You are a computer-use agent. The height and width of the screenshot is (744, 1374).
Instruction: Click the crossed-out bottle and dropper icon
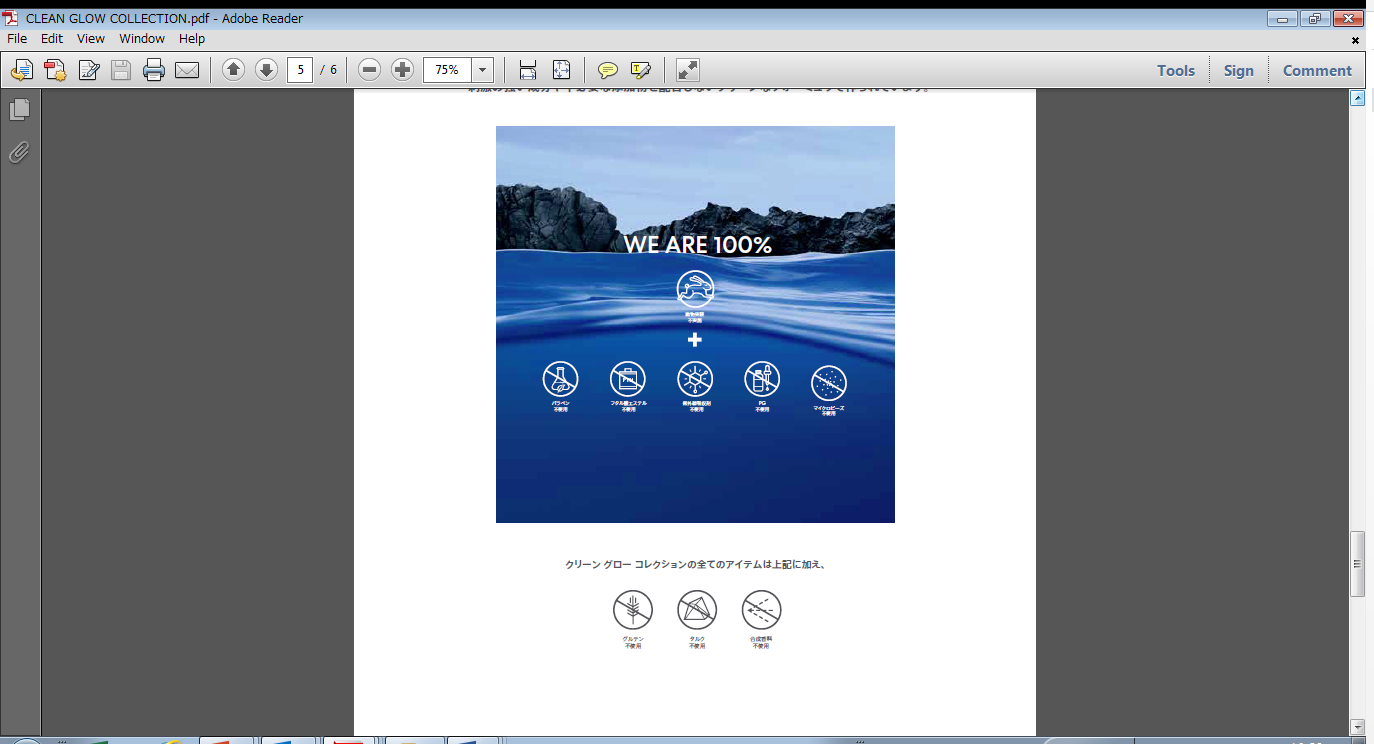pos(762,379)
